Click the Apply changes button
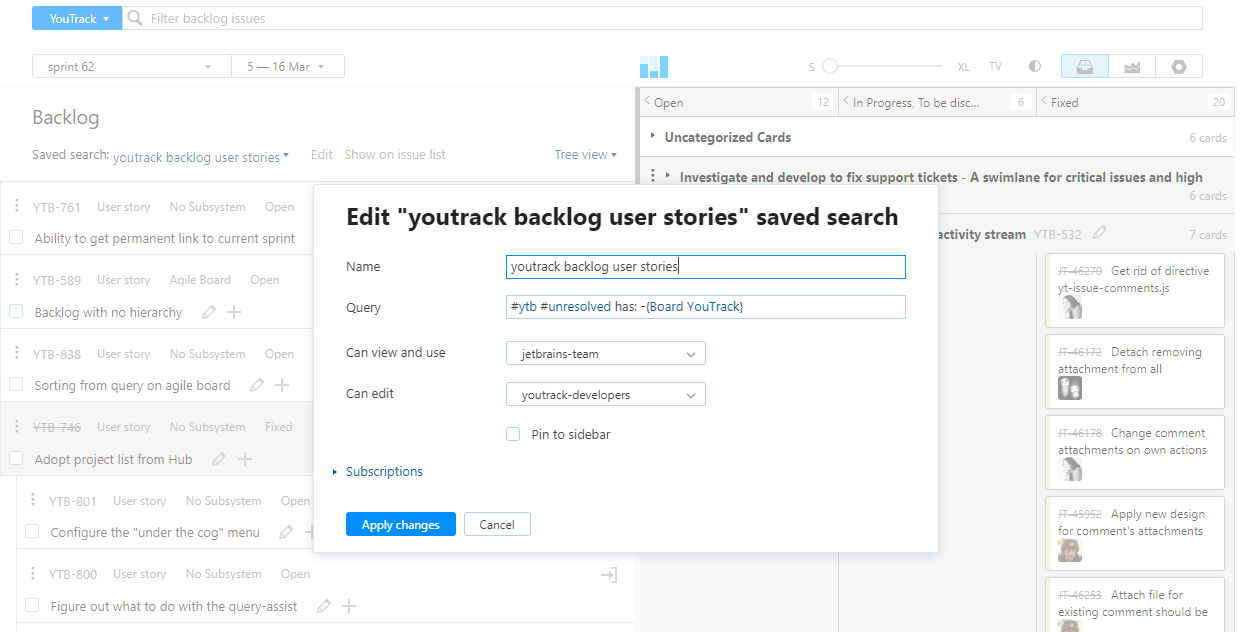The height and width of the screenshot is (632, 1252). [x=400, y=523]
